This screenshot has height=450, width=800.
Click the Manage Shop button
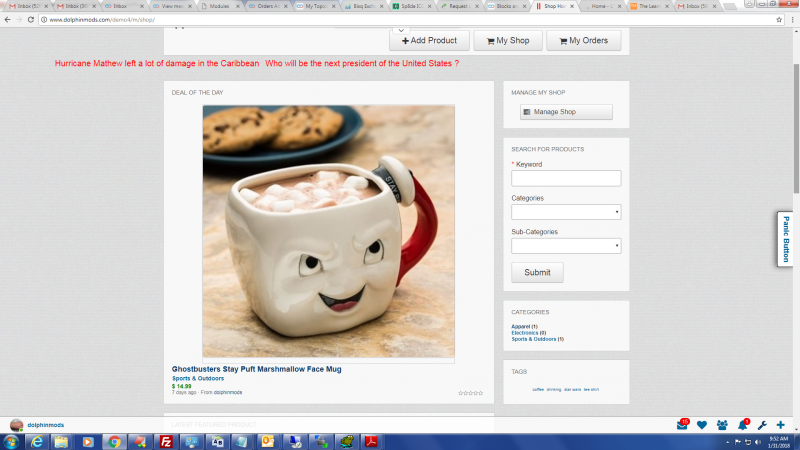tap(566, 112)
